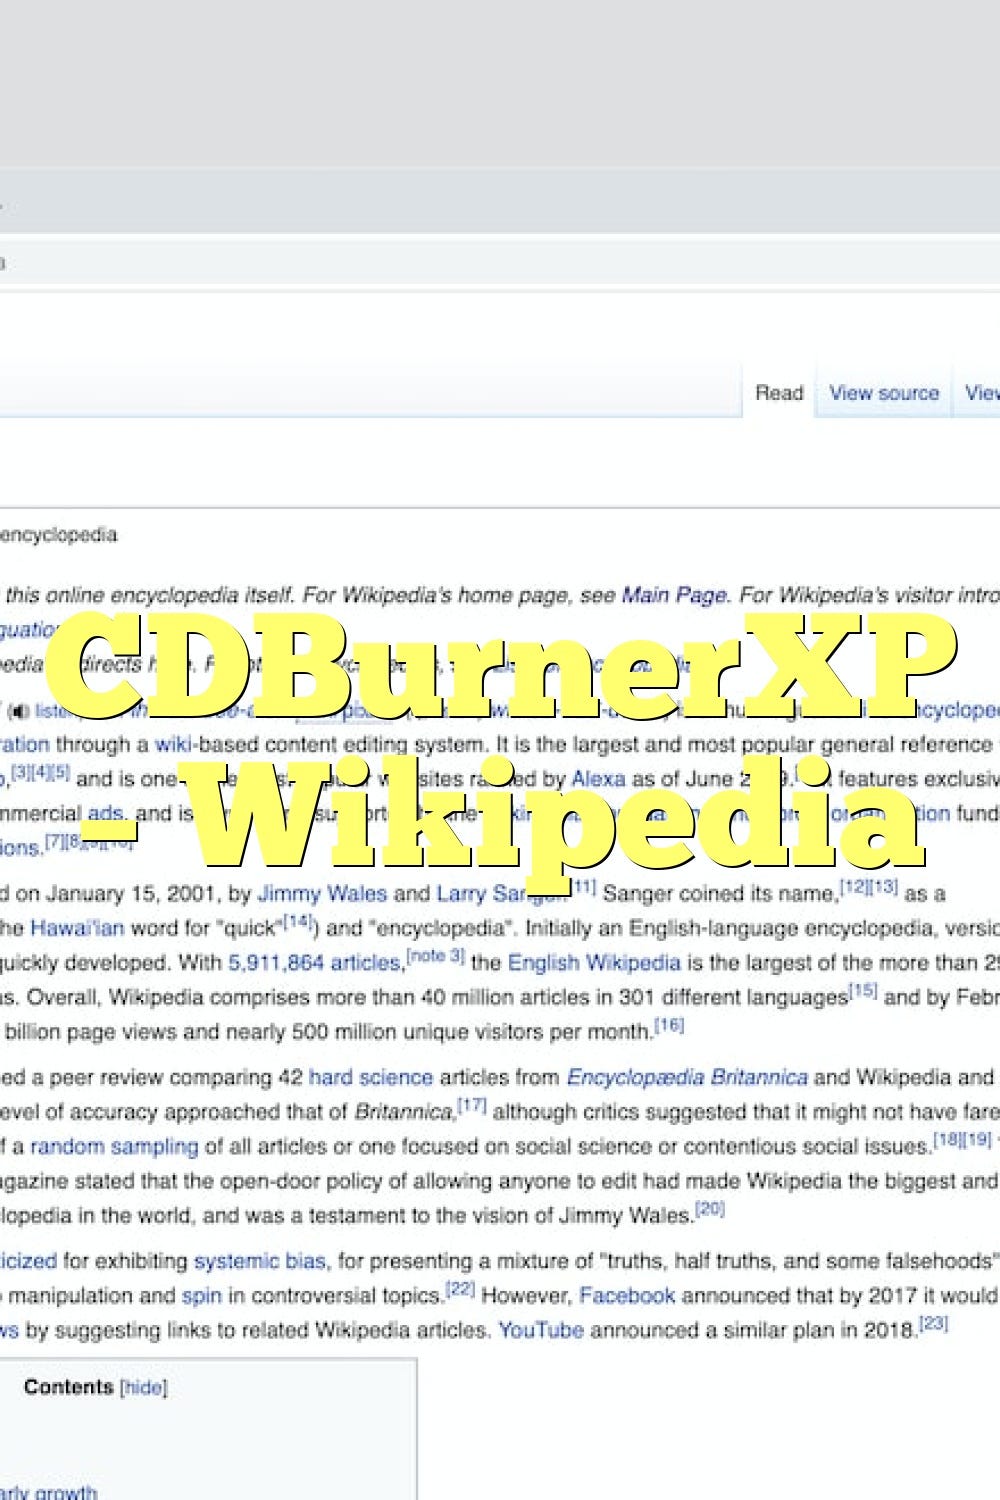
Task: Select the 'Contents' heading text
Action: point(69,1387)
